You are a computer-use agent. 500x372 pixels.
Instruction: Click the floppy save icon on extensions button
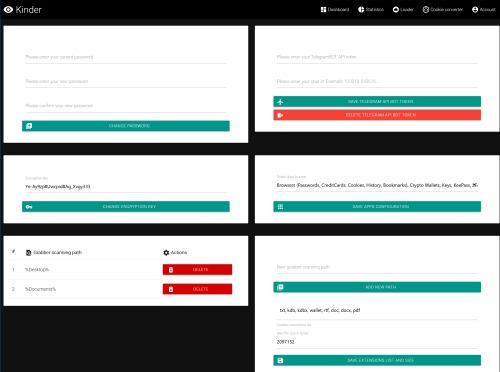[280, 360]
